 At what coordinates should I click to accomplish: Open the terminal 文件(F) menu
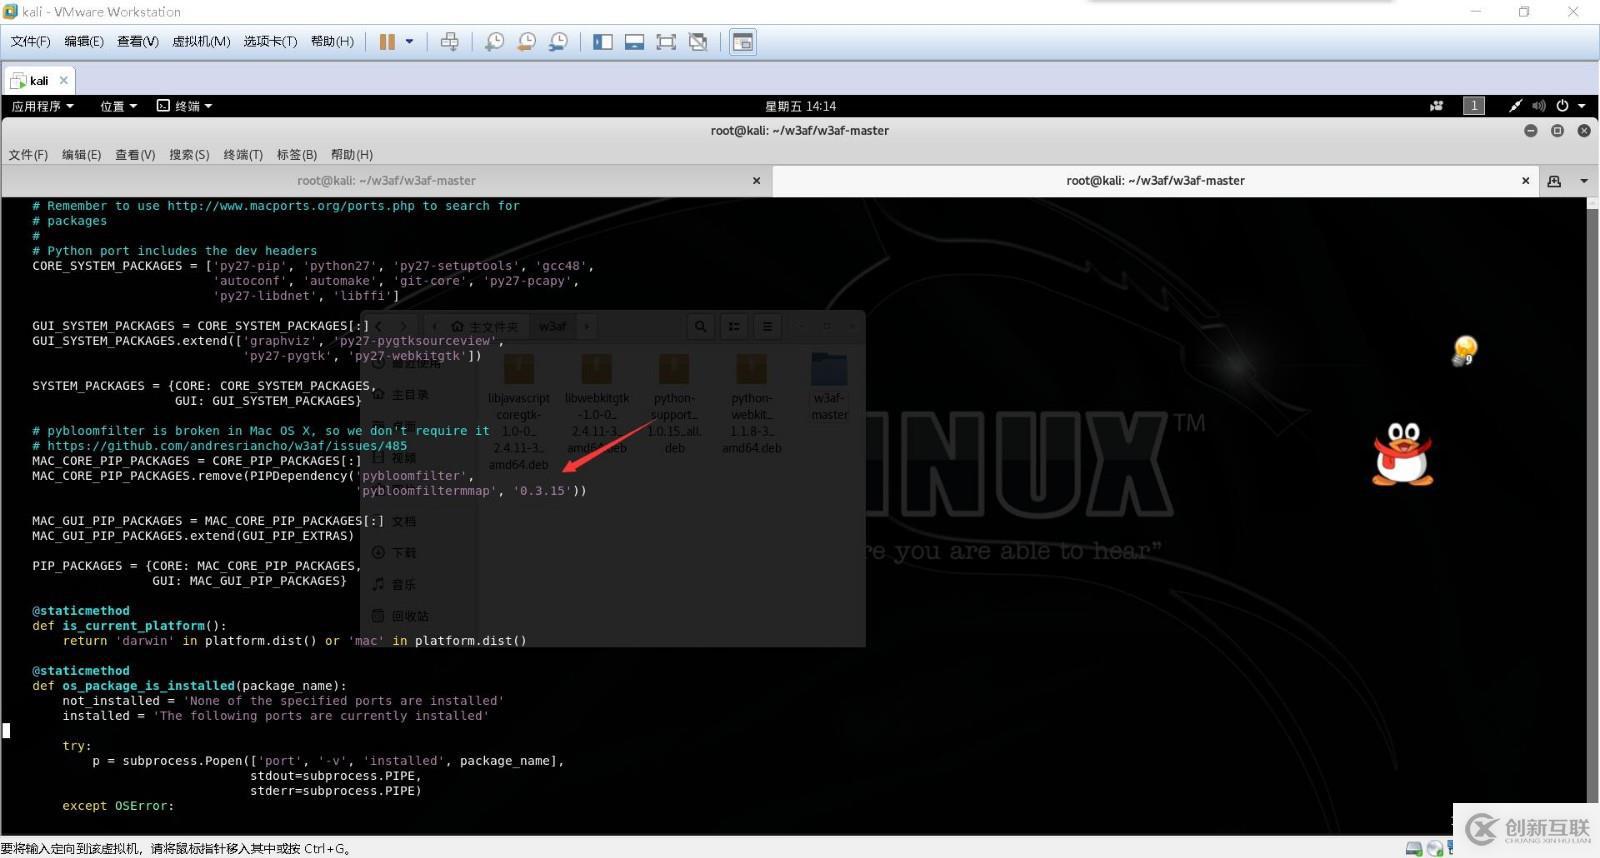point(28,155)
